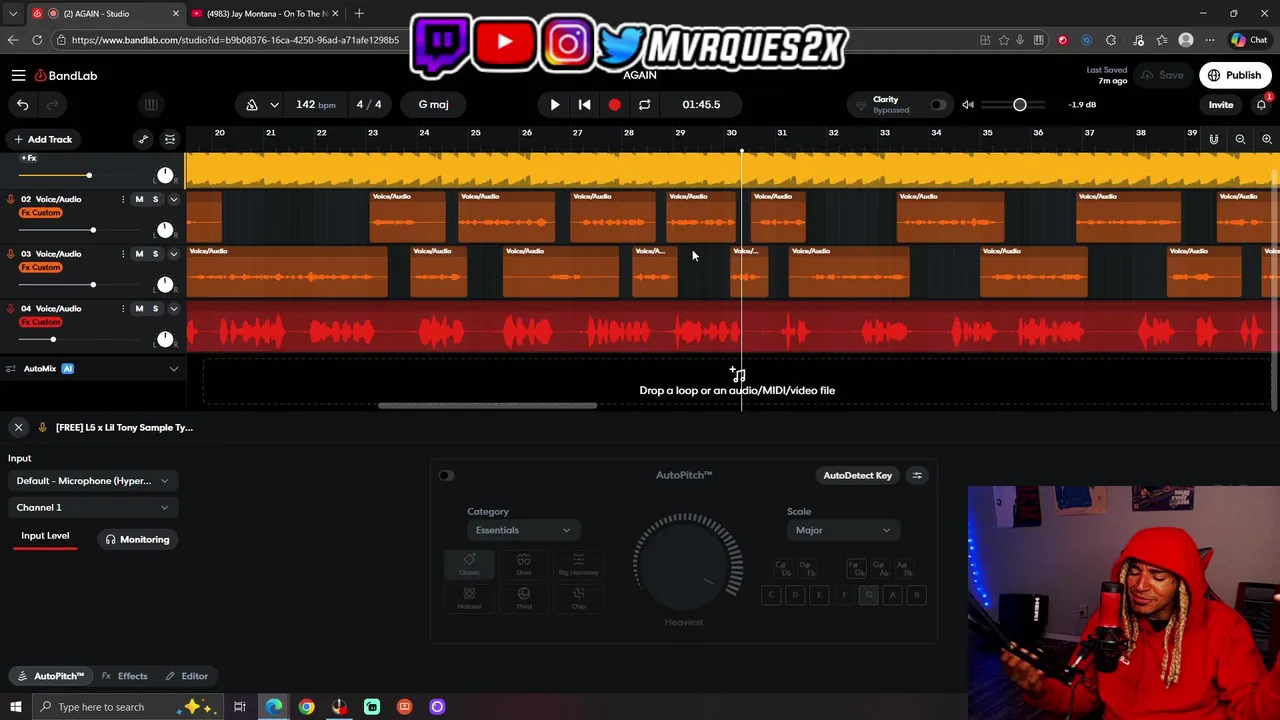Mute track 04 Voice/Audio
This screenshot has width=1280, height=720.
click(139, 308)
